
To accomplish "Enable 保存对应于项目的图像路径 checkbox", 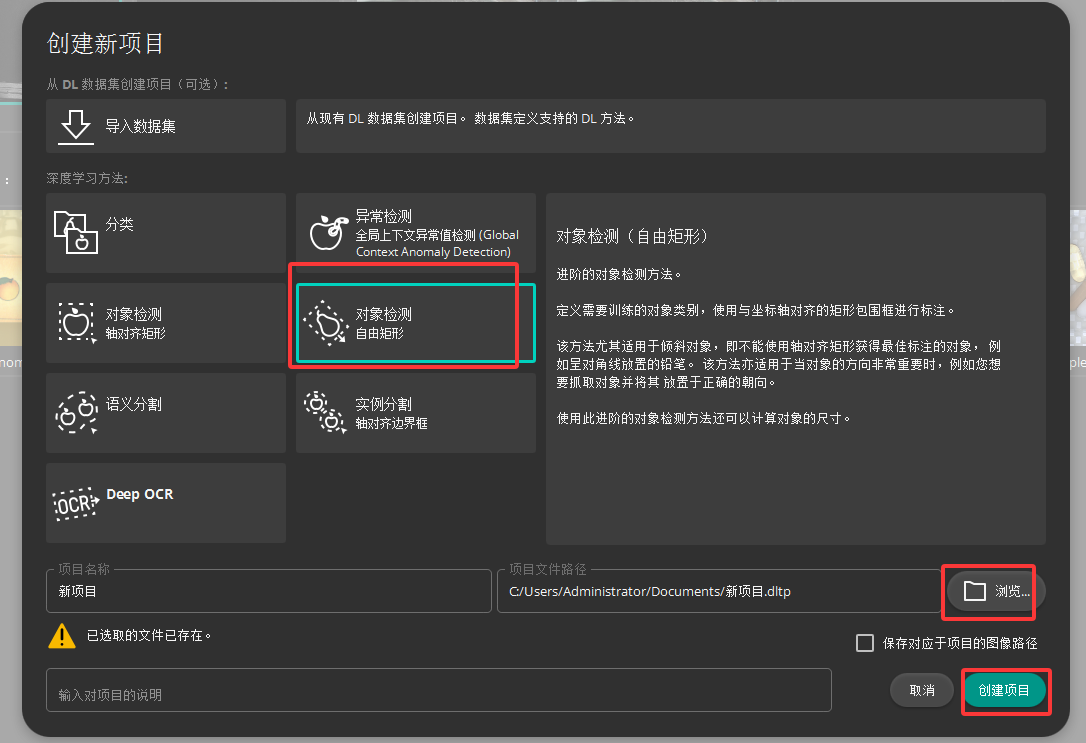I will (x=865, y=643).
